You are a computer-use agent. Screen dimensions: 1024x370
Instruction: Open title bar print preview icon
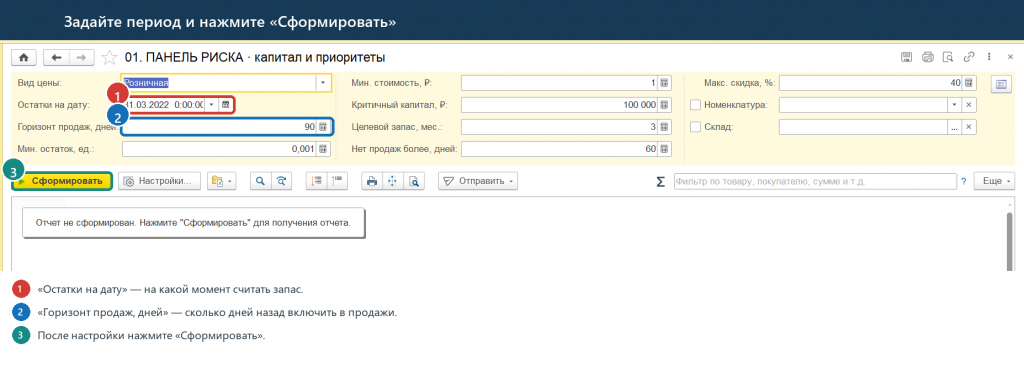pyautogui.click(x=948, y=57)
